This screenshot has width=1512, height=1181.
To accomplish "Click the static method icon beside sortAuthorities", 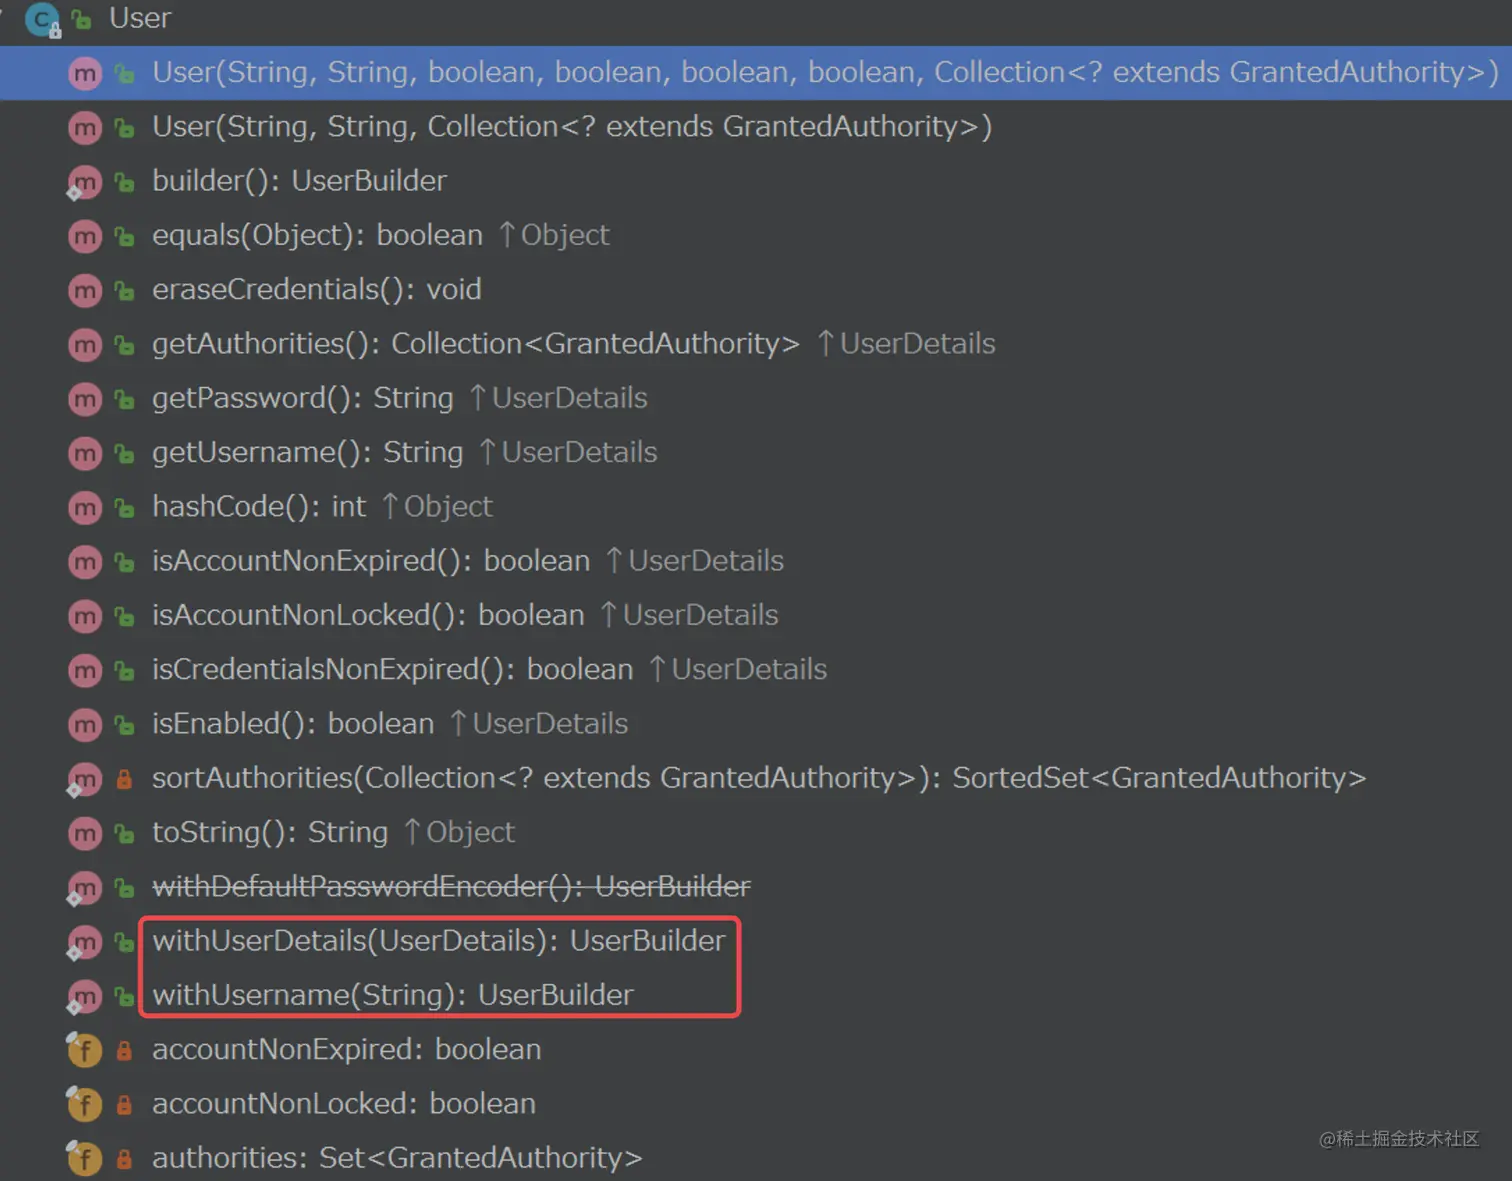I will pyautogui.click(x=85, y=779).
